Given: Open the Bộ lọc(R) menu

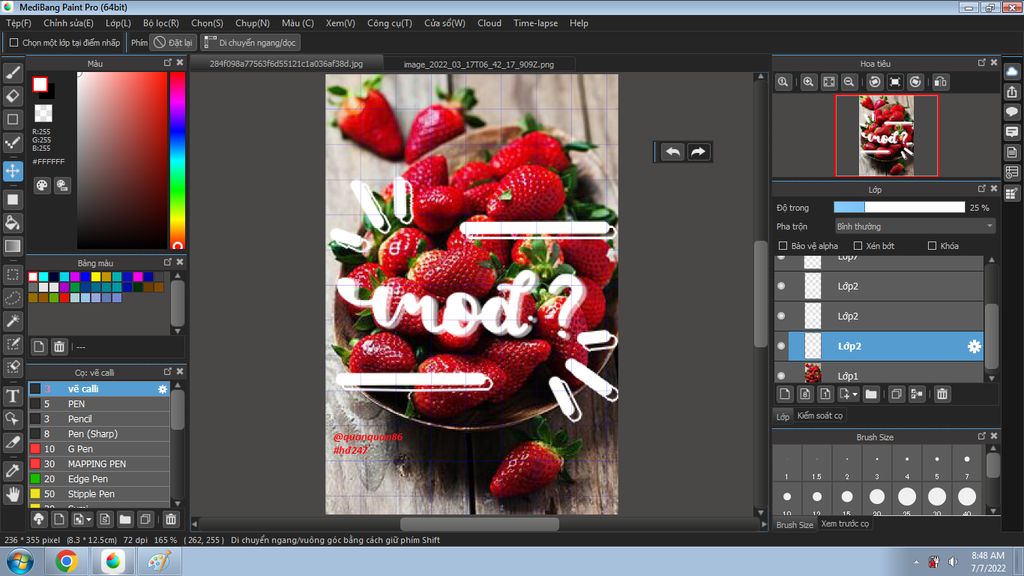Looking at the screenshot, I should (x=161, y=23).
